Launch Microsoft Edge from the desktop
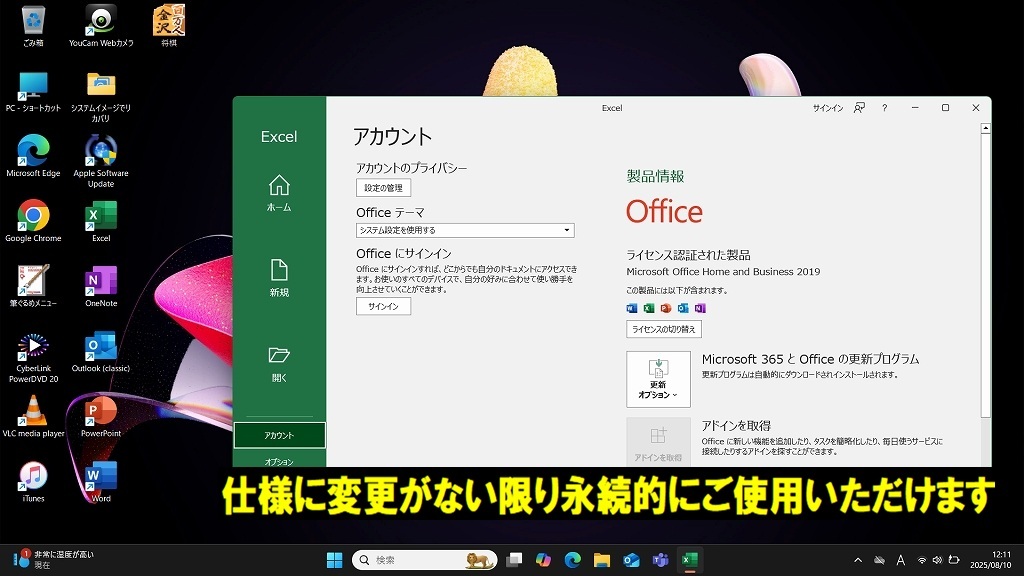The image size is (1024, 576). pyautogui.click(x=33, y=156)
